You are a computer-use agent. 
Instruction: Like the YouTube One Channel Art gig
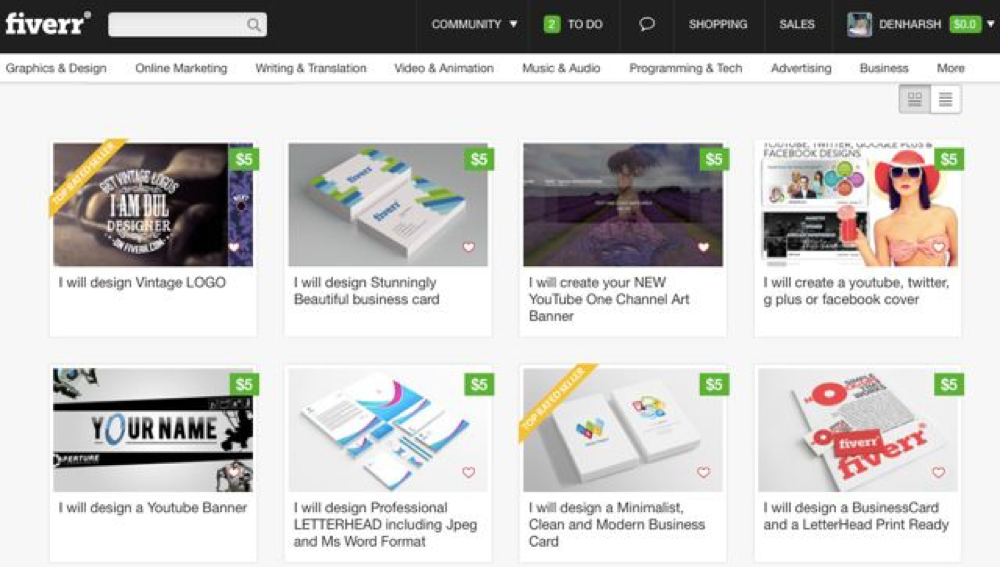pos(703,247)
